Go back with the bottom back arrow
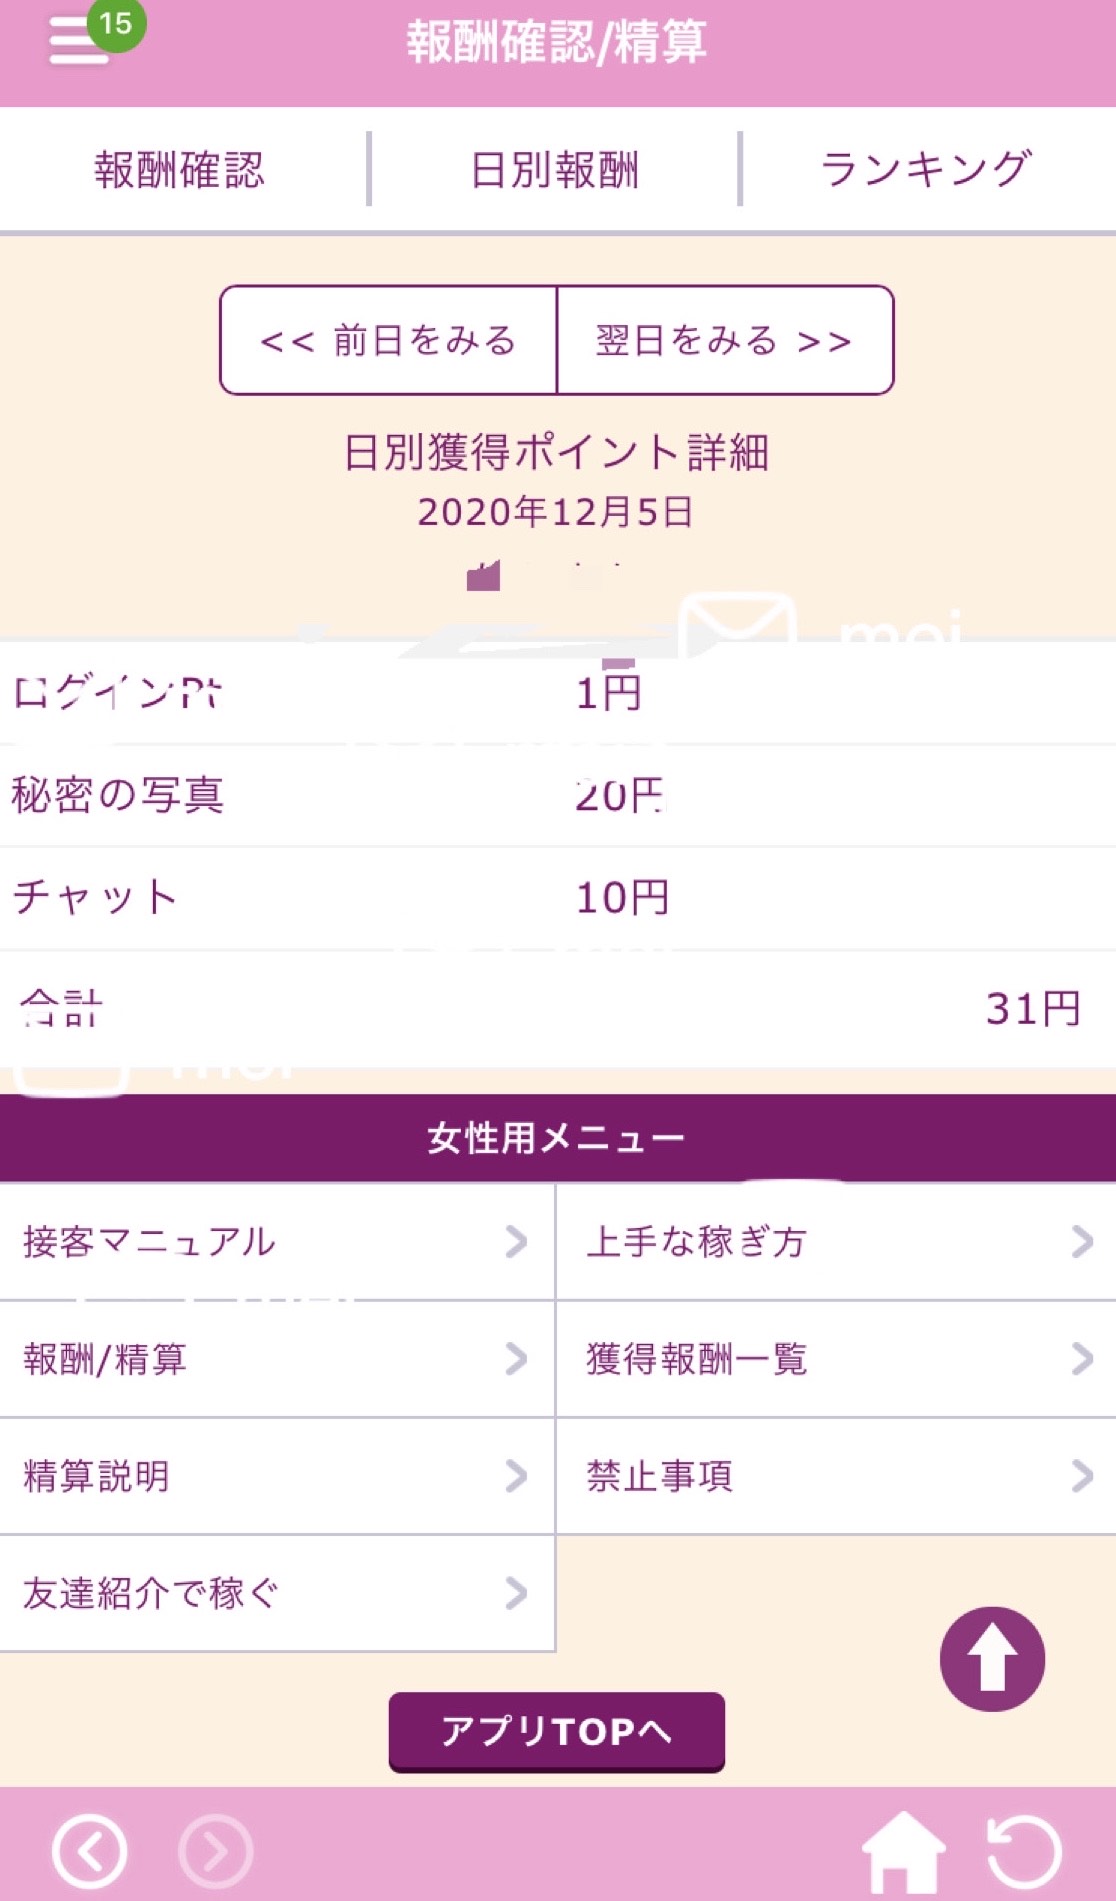 click(x=90, y=1851)
